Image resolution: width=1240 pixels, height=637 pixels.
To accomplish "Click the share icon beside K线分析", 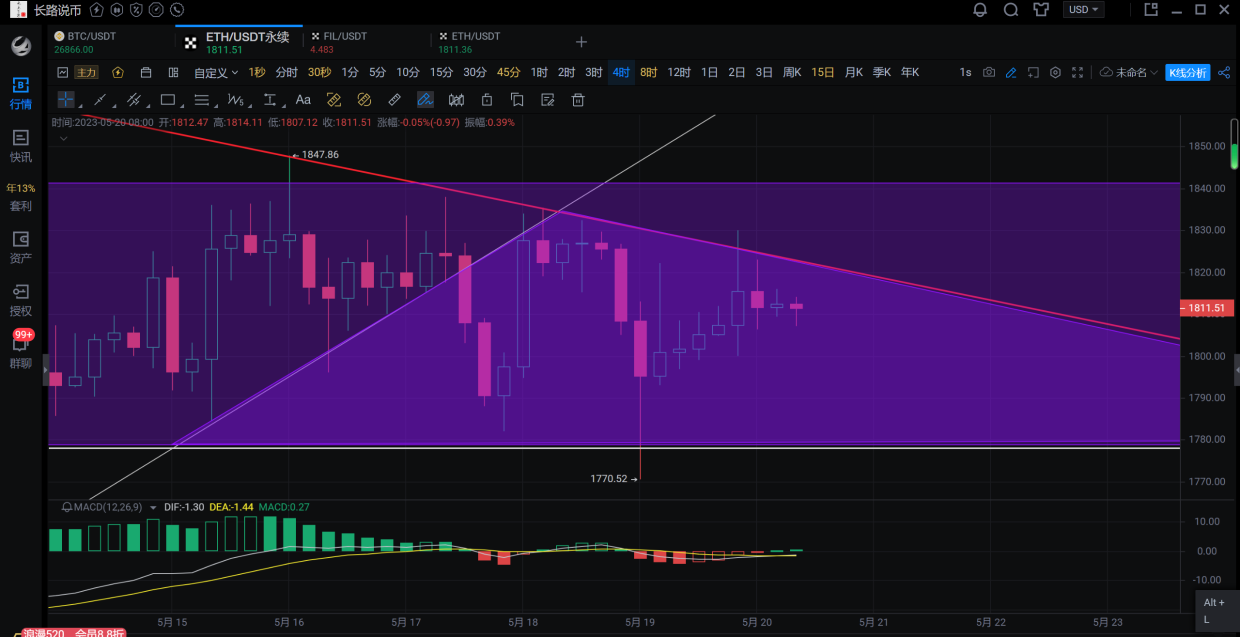I will pyautogui.click(x=1224, y=73).
